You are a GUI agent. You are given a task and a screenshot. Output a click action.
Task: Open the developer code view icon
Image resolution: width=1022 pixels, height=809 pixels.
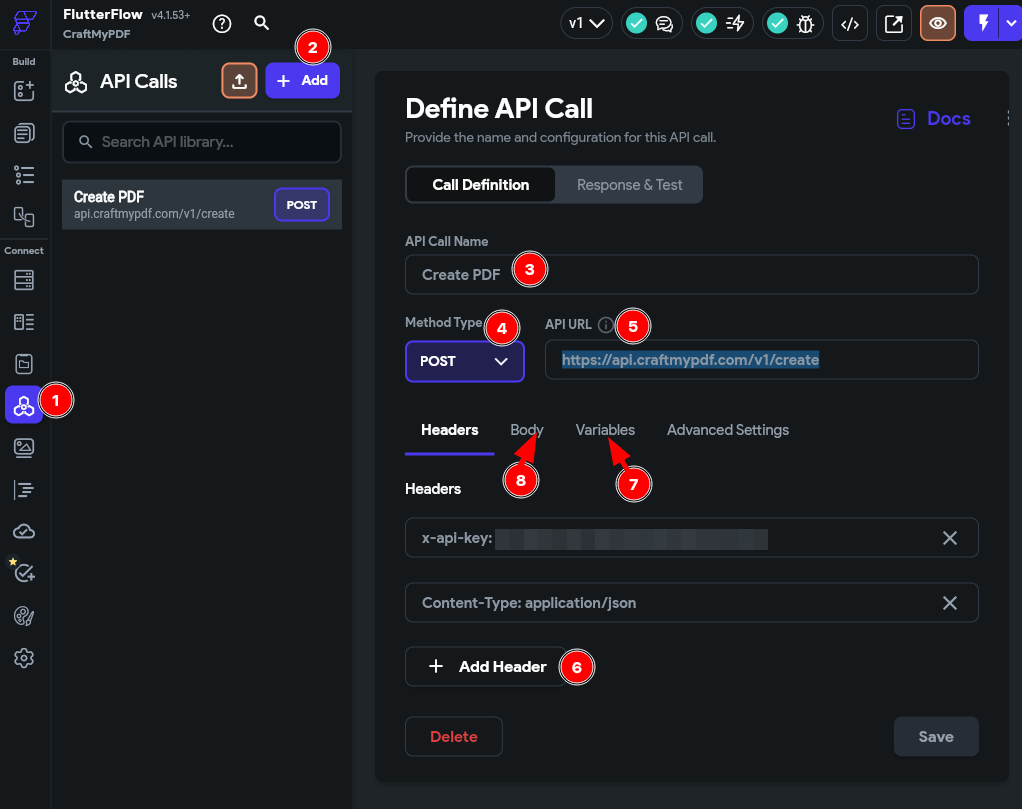pos(849,24)
